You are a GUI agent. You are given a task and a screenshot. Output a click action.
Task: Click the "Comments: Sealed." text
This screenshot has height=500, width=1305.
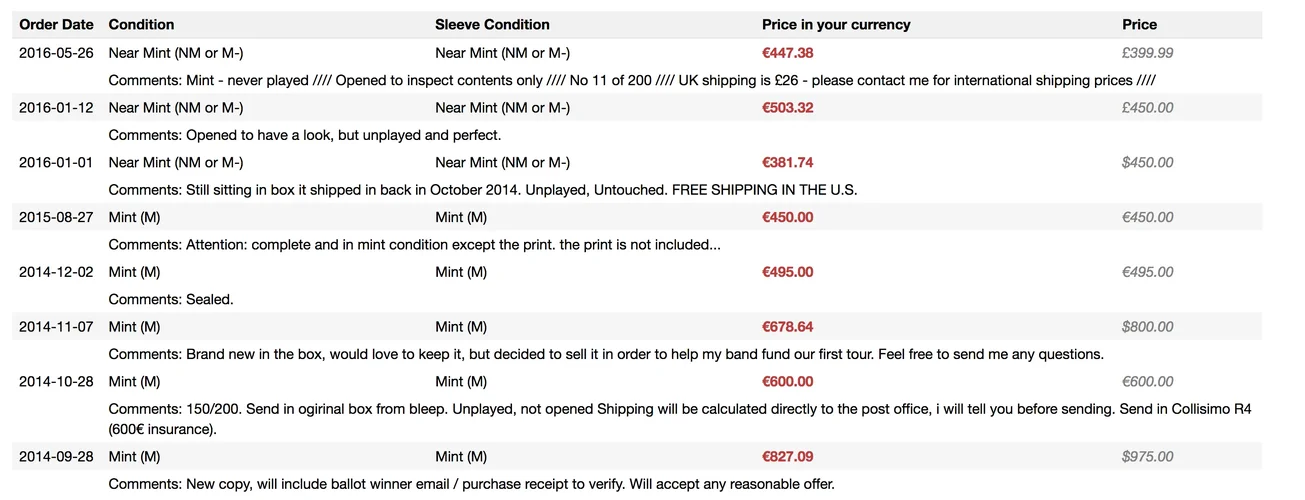click(x=170, y=299)
